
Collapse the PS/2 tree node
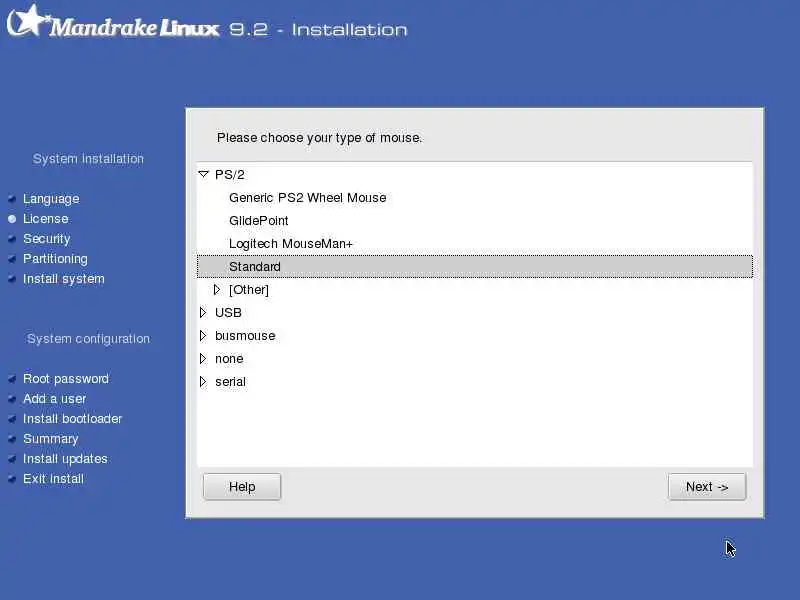coord(204,174)
